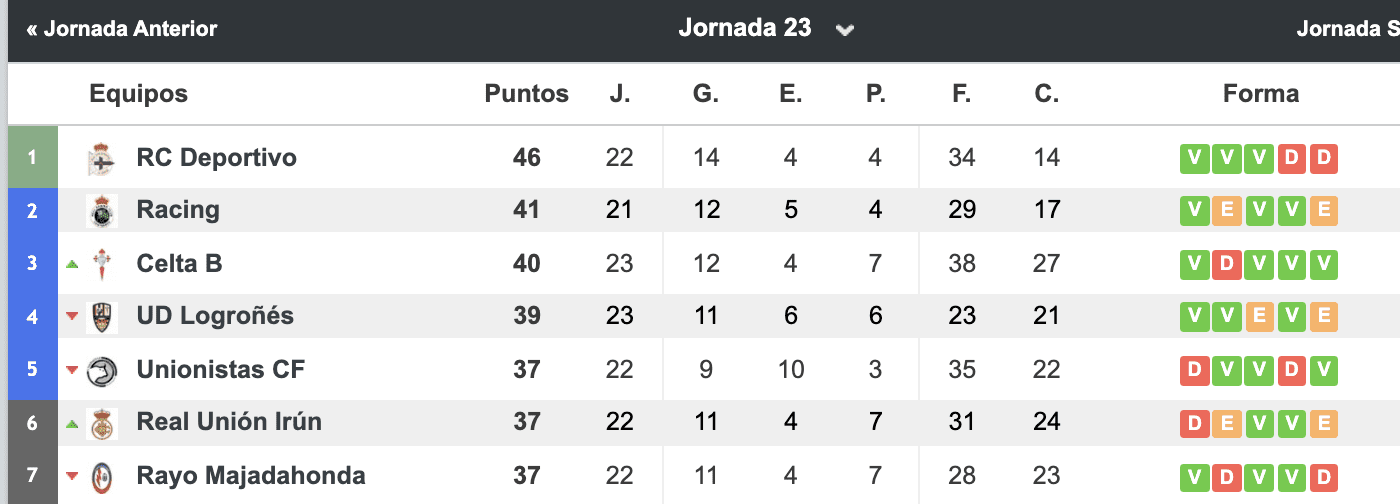Go to Jornada Anterior

click(x=122, y=29)
